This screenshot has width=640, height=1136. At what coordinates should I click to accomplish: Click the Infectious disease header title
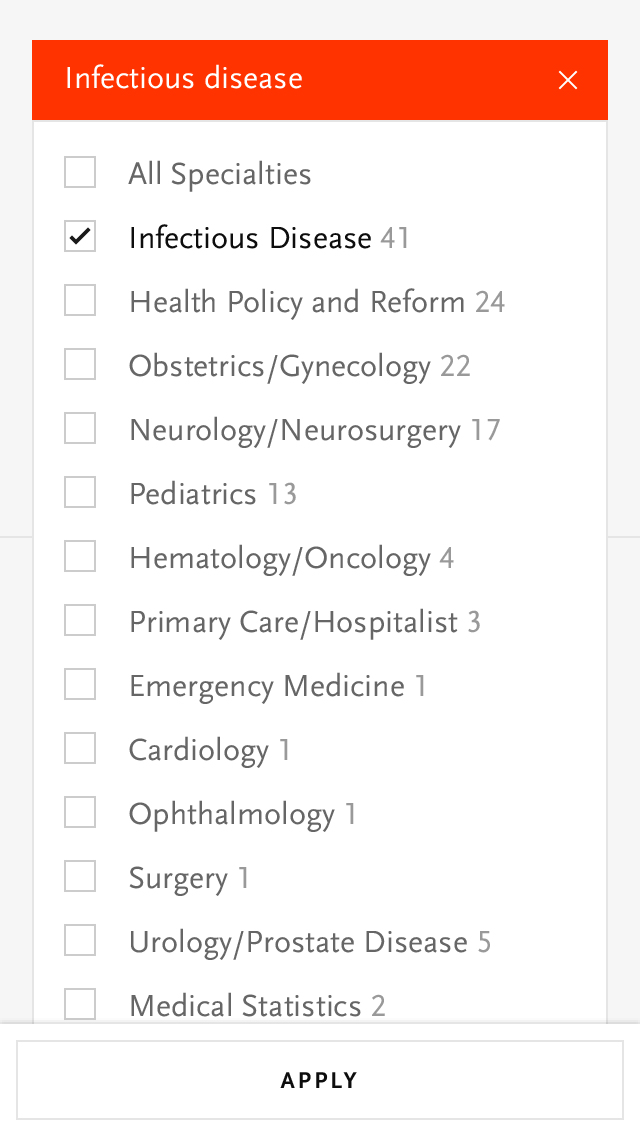tap(184, 79)
